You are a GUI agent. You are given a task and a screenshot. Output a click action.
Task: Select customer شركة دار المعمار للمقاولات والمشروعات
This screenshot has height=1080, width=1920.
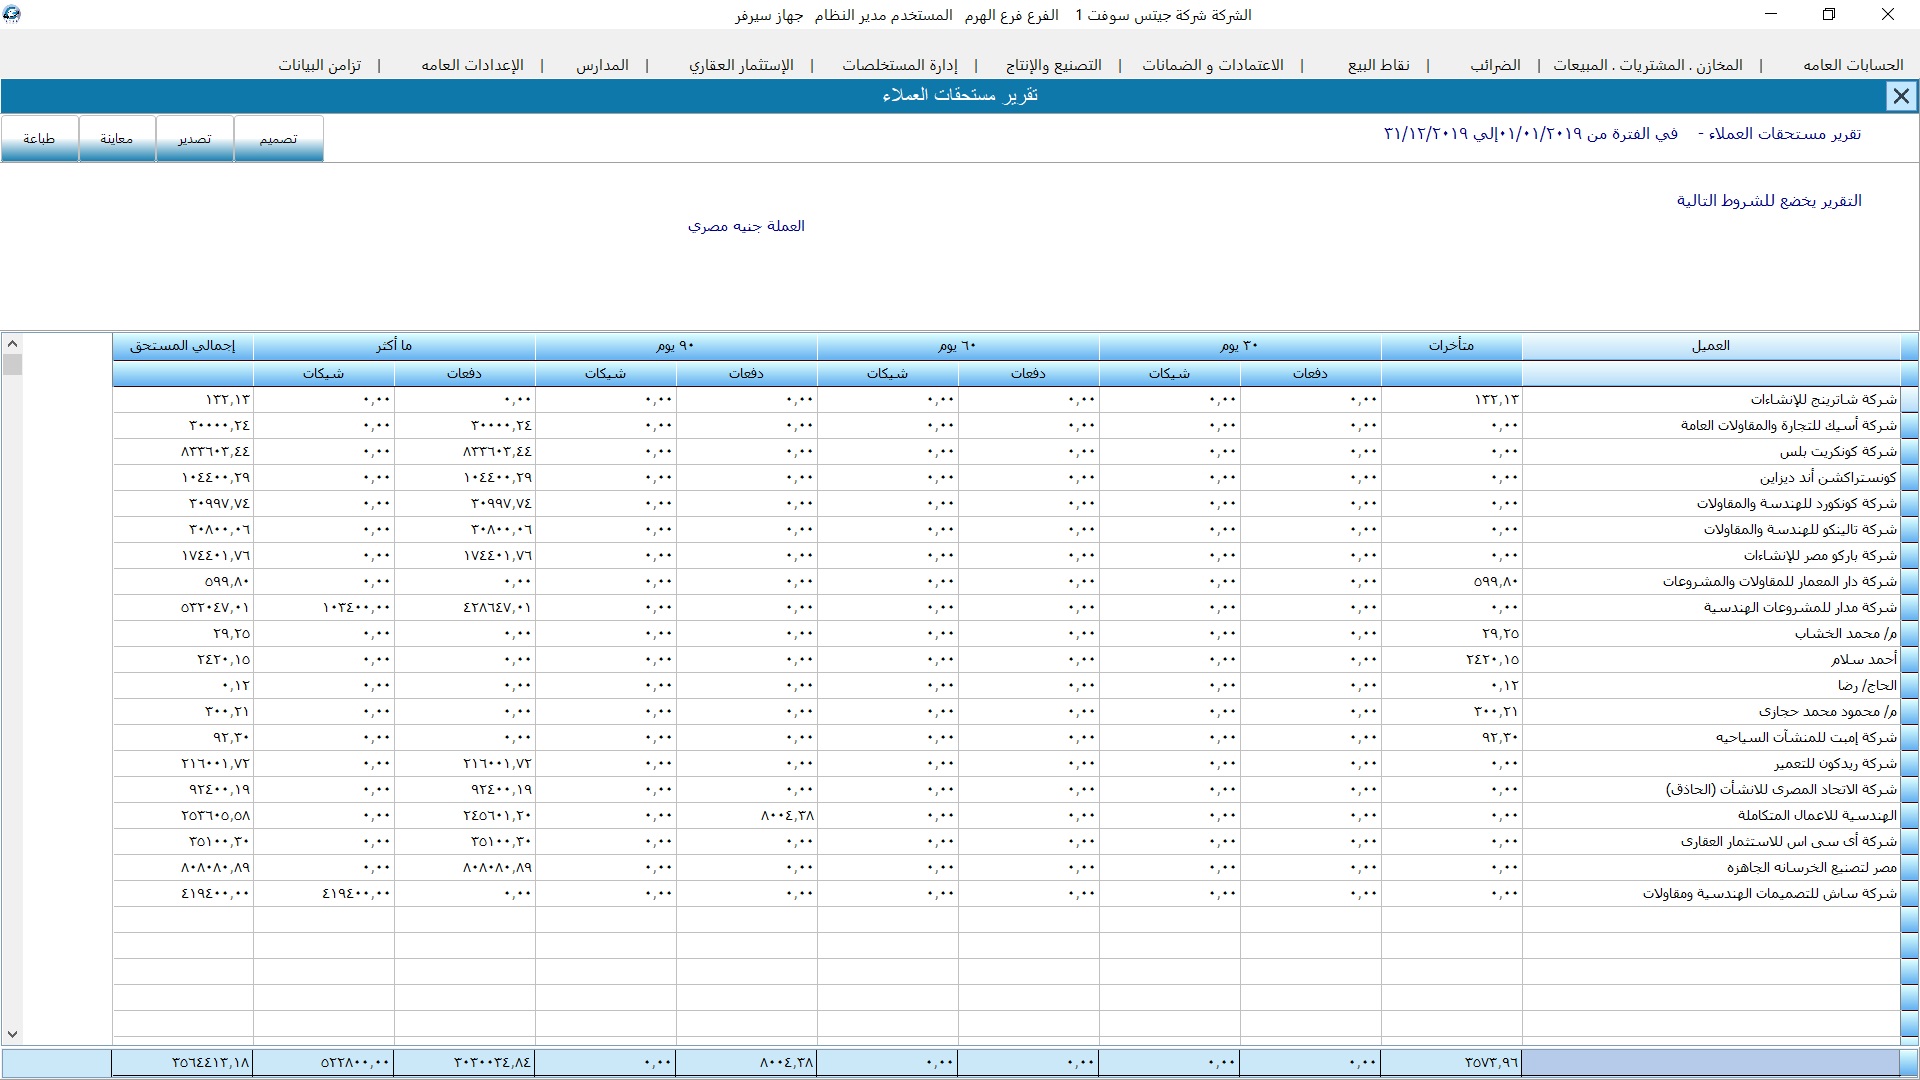tap(1711, 581)
